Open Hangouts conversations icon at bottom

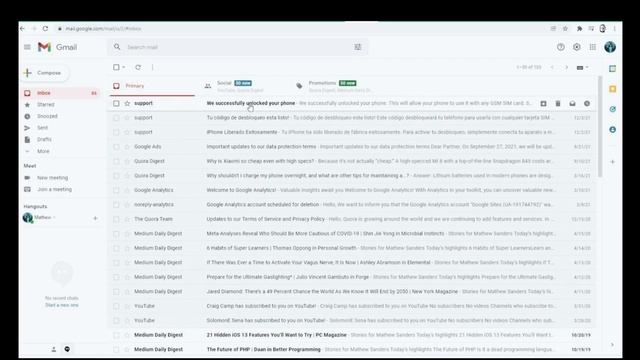[x=67, y=349]
